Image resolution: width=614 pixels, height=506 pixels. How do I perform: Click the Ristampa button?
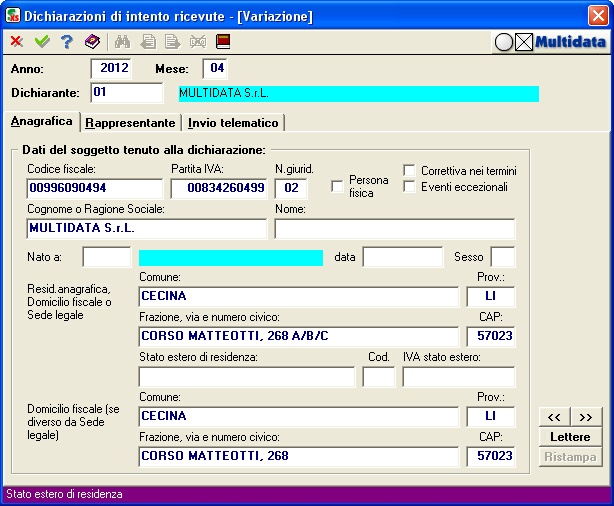click(570, 457)
